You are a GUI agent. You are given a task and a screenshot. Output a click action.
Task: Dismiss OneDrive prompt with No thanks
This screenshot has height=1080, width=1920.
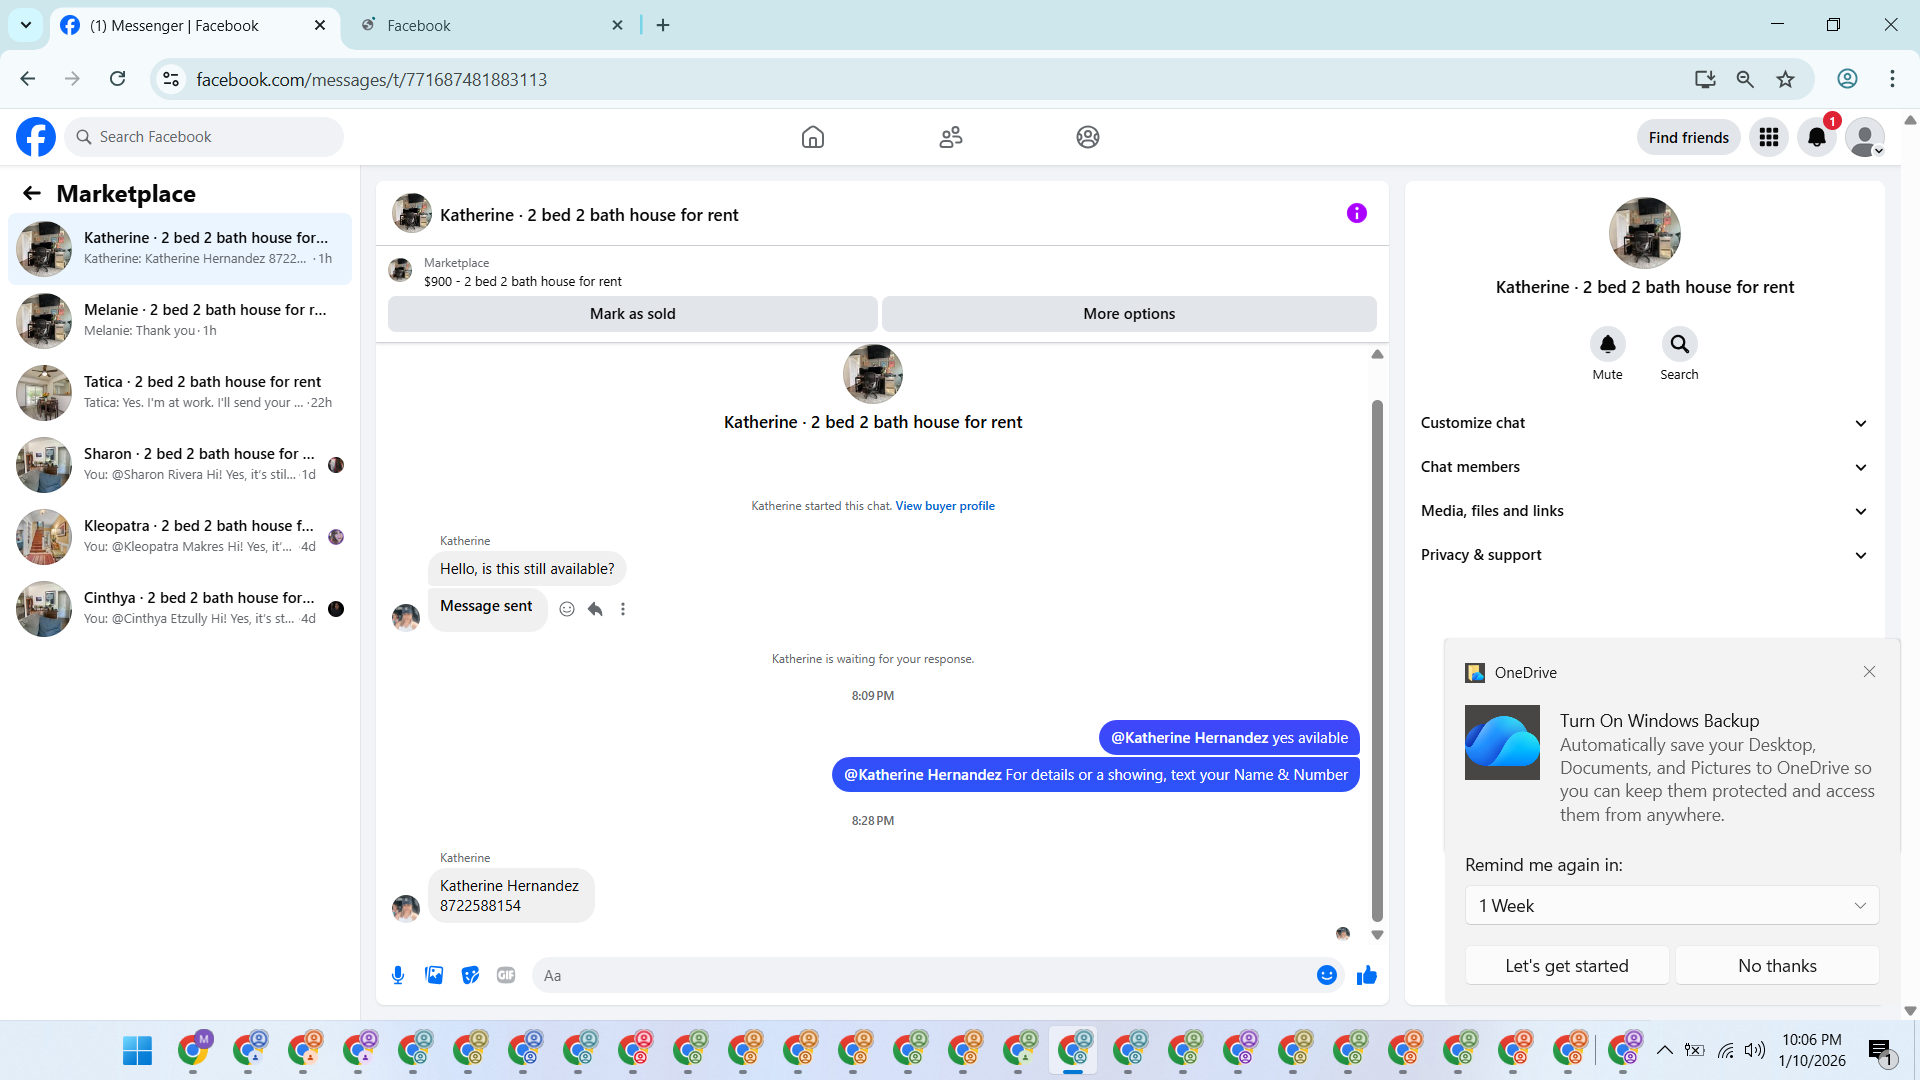1776,966
